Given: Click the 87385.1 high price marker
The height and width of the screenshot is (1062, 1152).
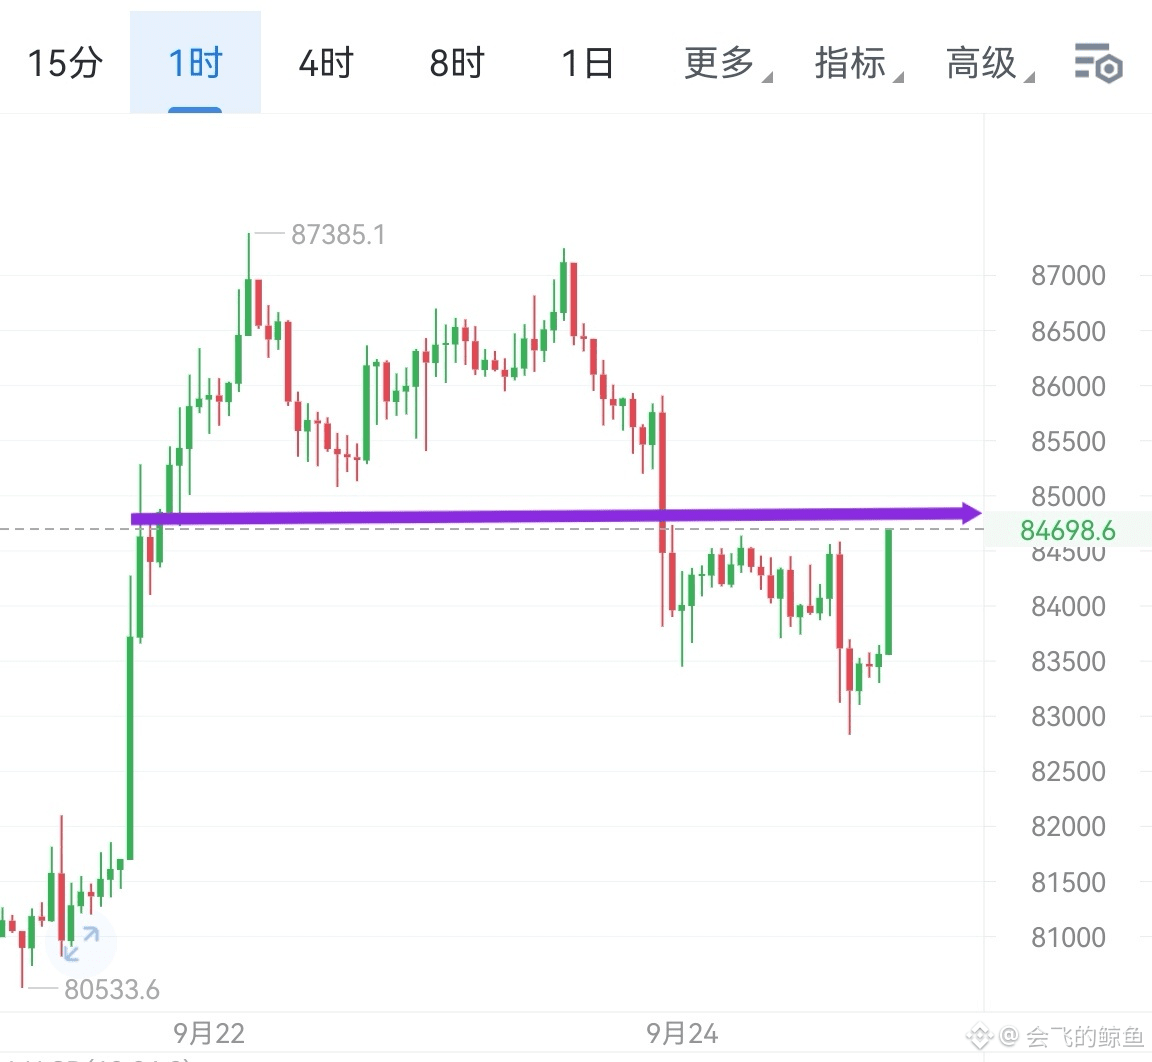Looking at the screenshot, I should (x=338, y=235).
